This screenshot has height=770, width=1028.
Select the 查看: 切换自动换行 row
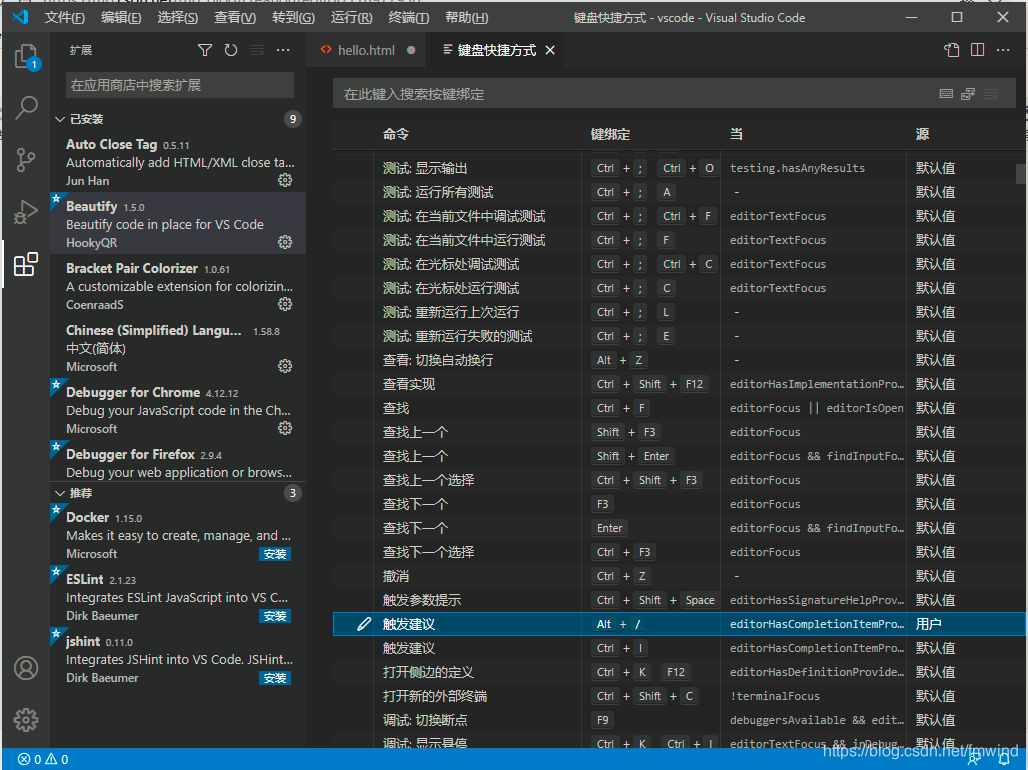[x=679, y=360]
